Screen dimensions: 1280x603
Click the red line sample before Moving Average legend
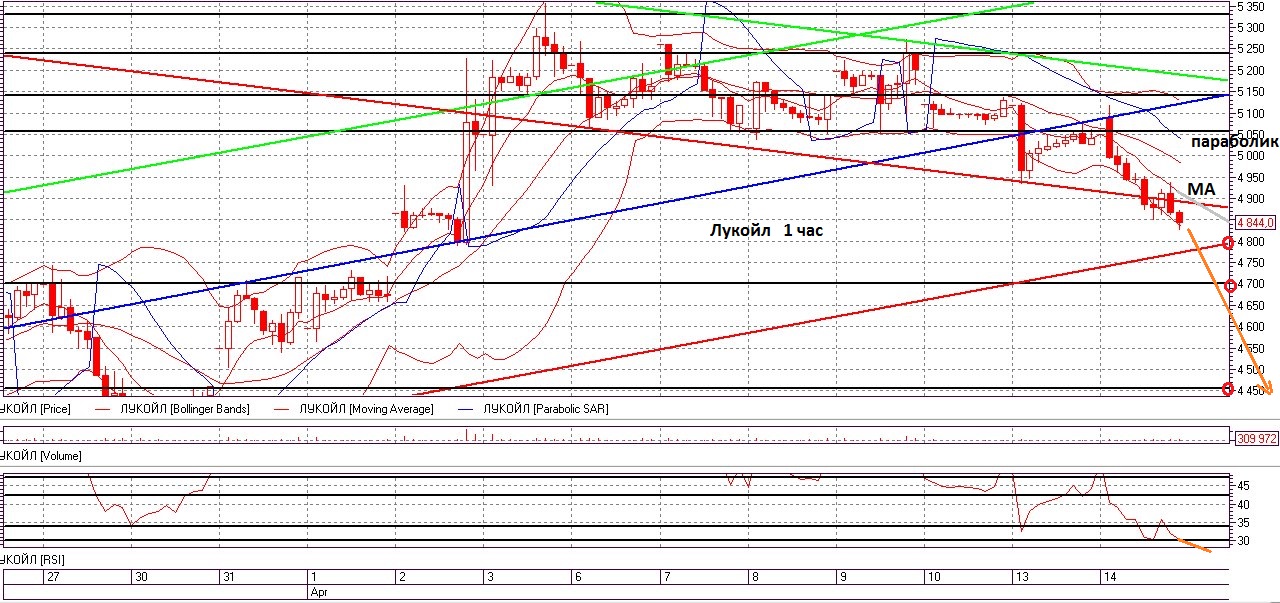[280, 409]
